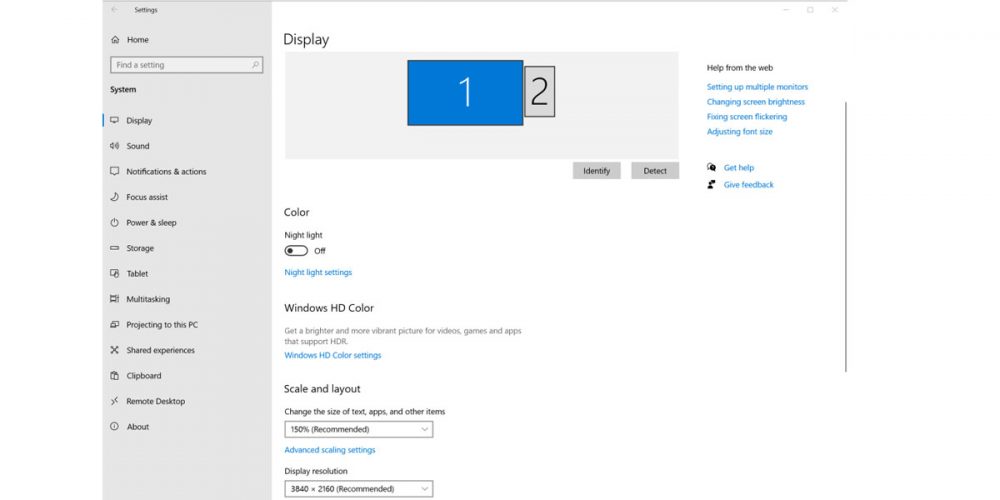This screenshot has width=1000, height=500.
Task: Click the Sound speaker icon
Action: click(x=115, y=146)
